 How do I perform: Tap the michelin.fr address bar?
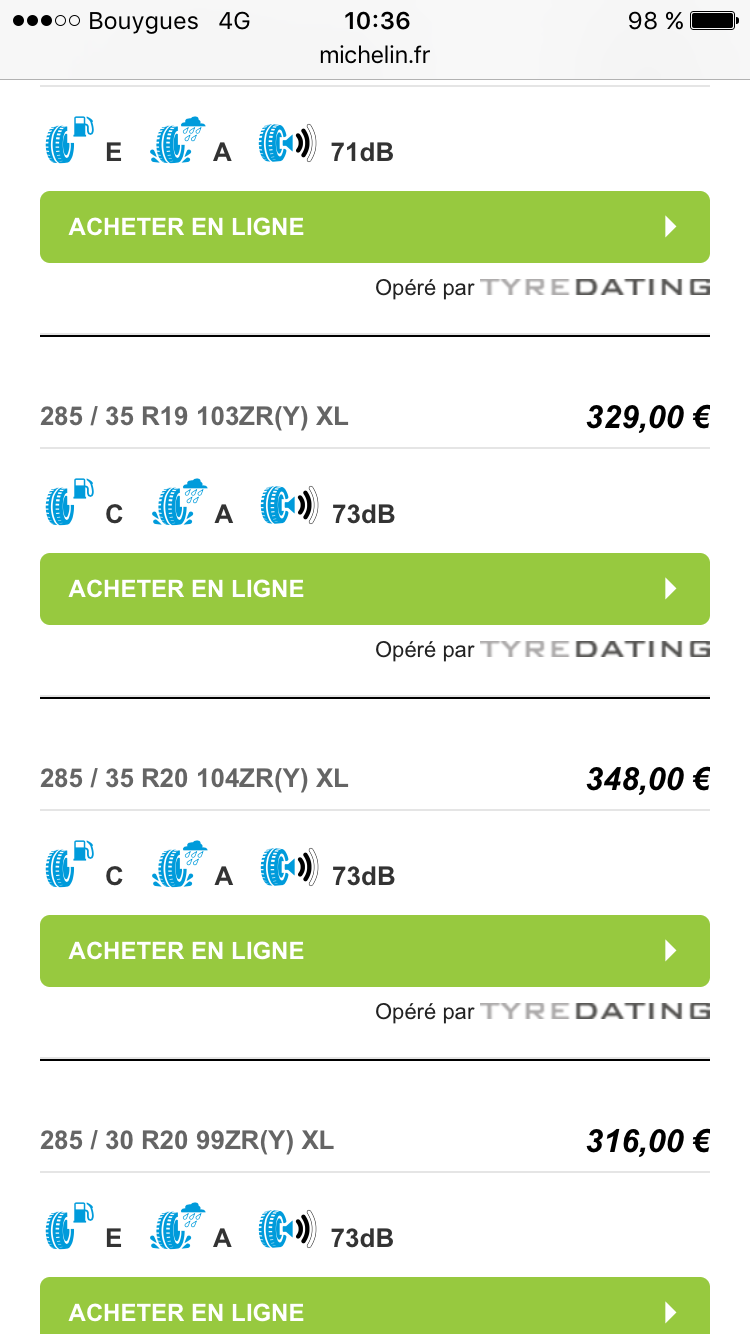(x=375, y=56)
